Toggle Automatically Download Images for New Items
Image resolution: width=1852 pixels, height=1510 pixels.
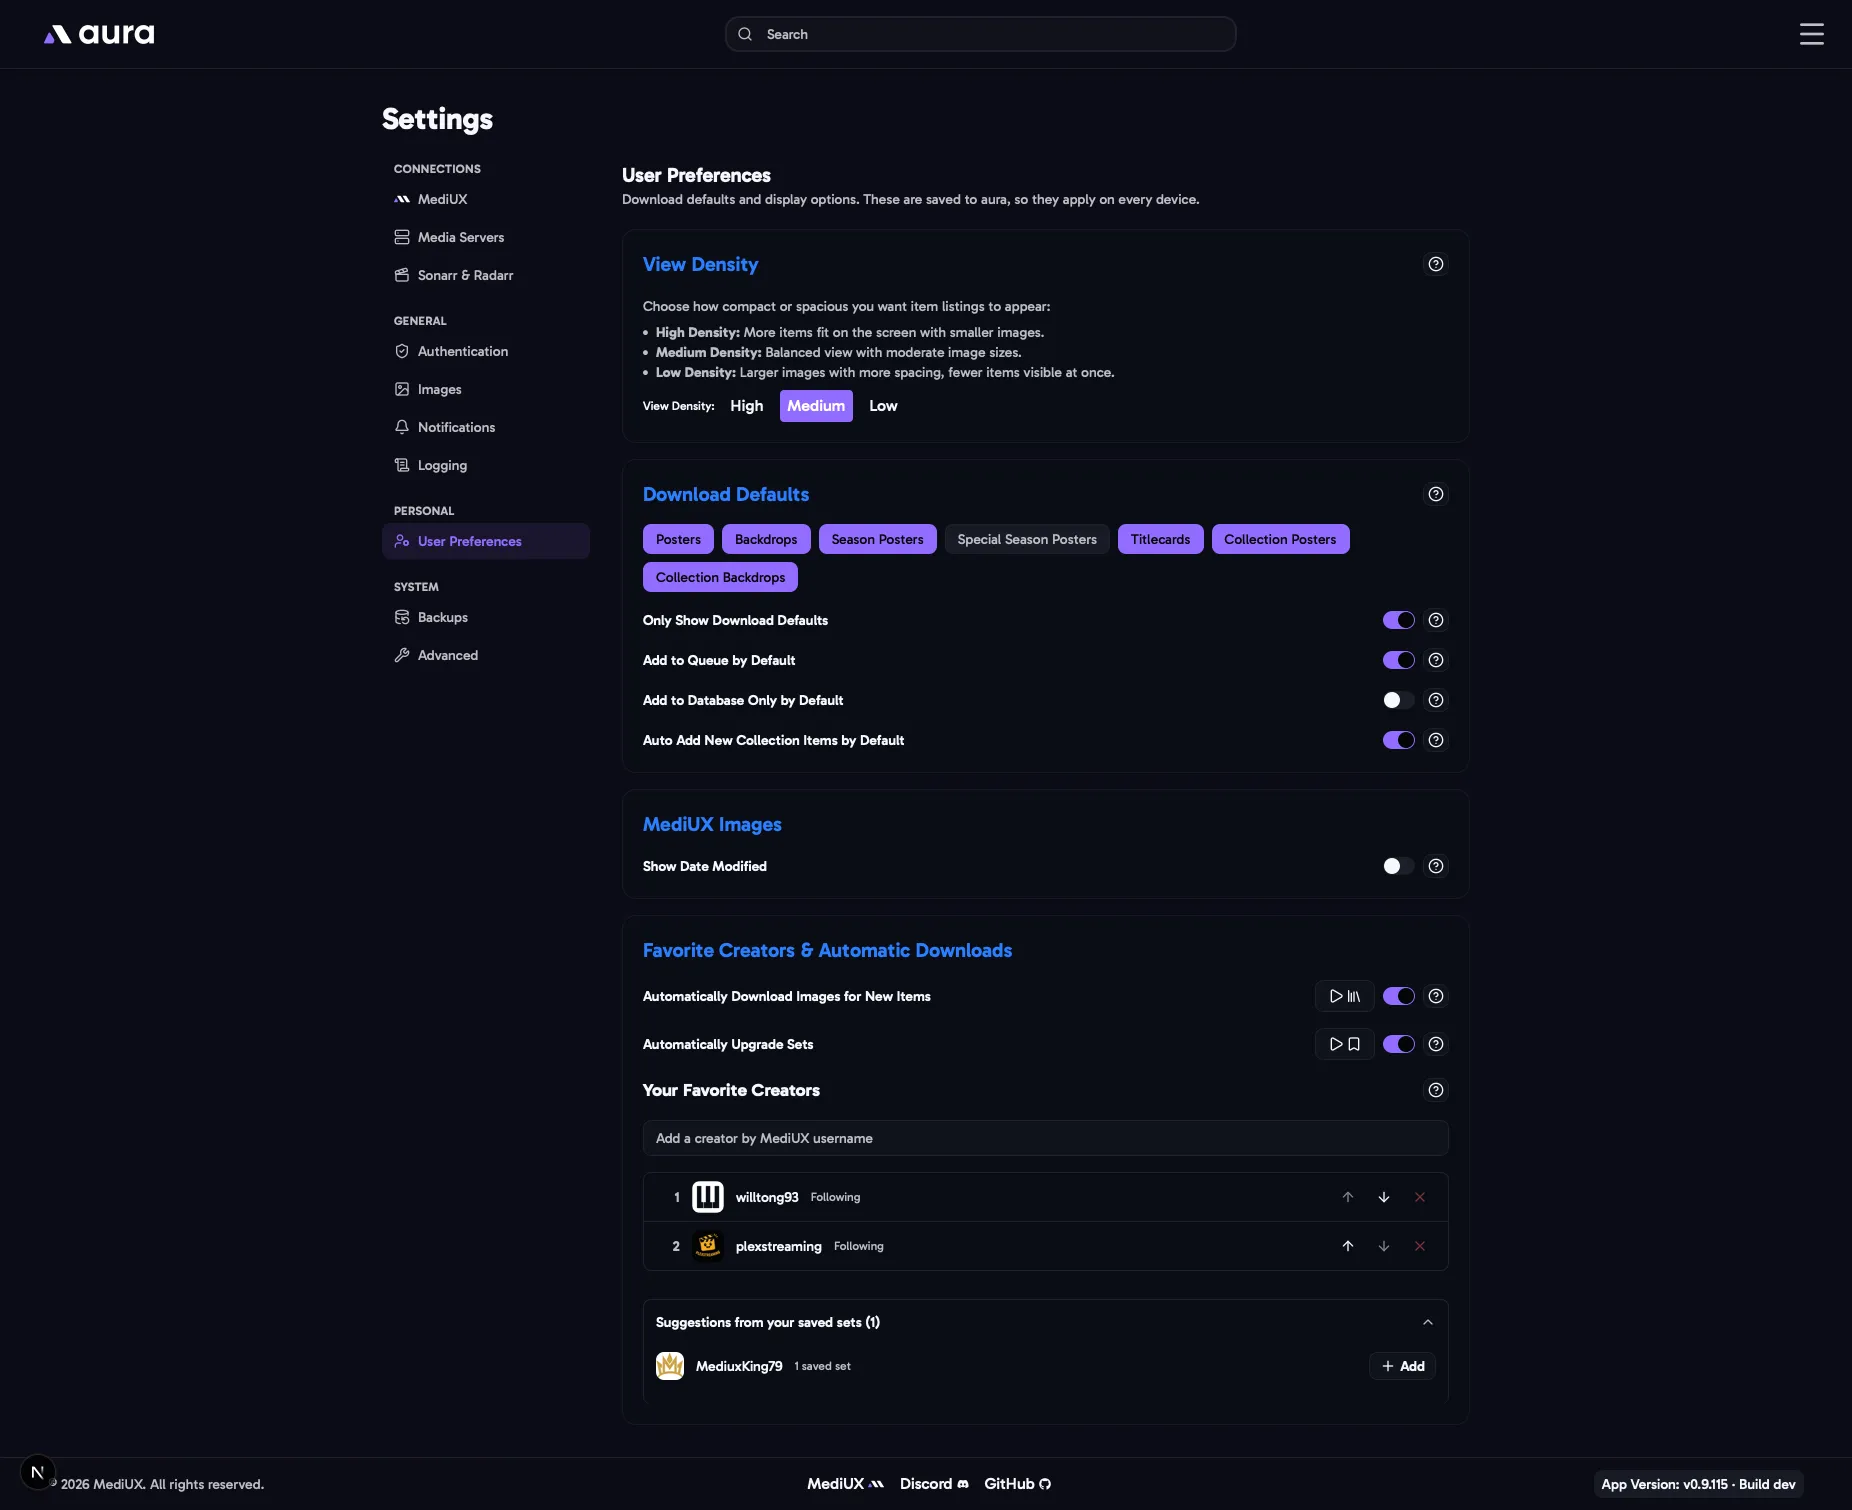[1398, 996]
